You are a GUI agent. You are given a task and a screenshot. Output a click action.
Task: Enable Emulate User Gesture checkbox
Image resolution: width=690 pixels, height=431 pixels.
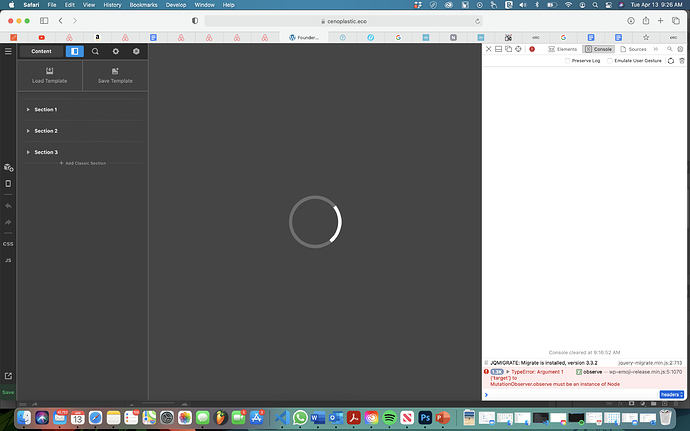coord(610,61)
